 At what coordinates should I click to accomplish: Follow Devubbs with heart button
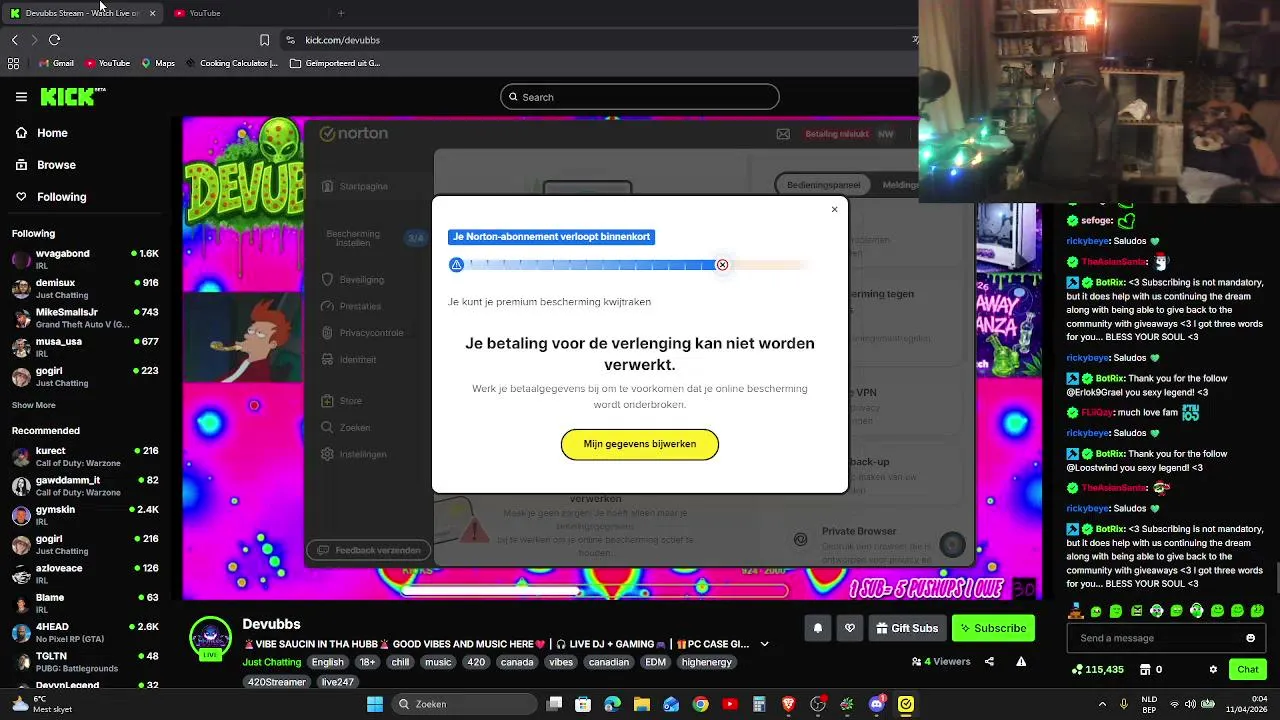click(850, 628)
